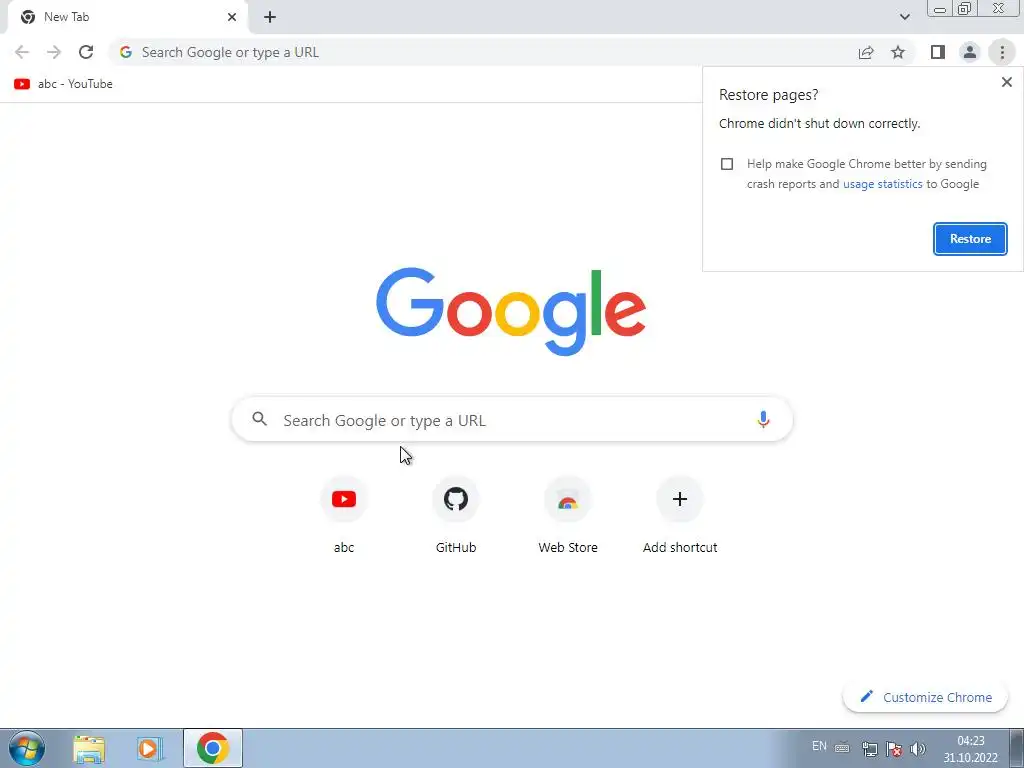Click the browser back arrow
This screenshot has width=1024, height=768.
click(22, 52)
